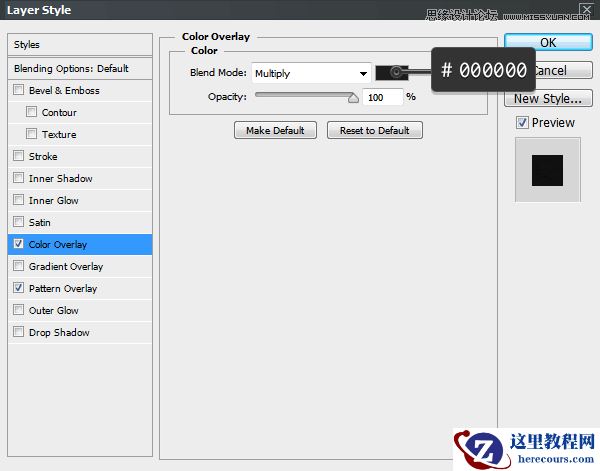The image size is (600, 471).
Task: Click the black style preview thumbnail
Action: click(547, 170)
